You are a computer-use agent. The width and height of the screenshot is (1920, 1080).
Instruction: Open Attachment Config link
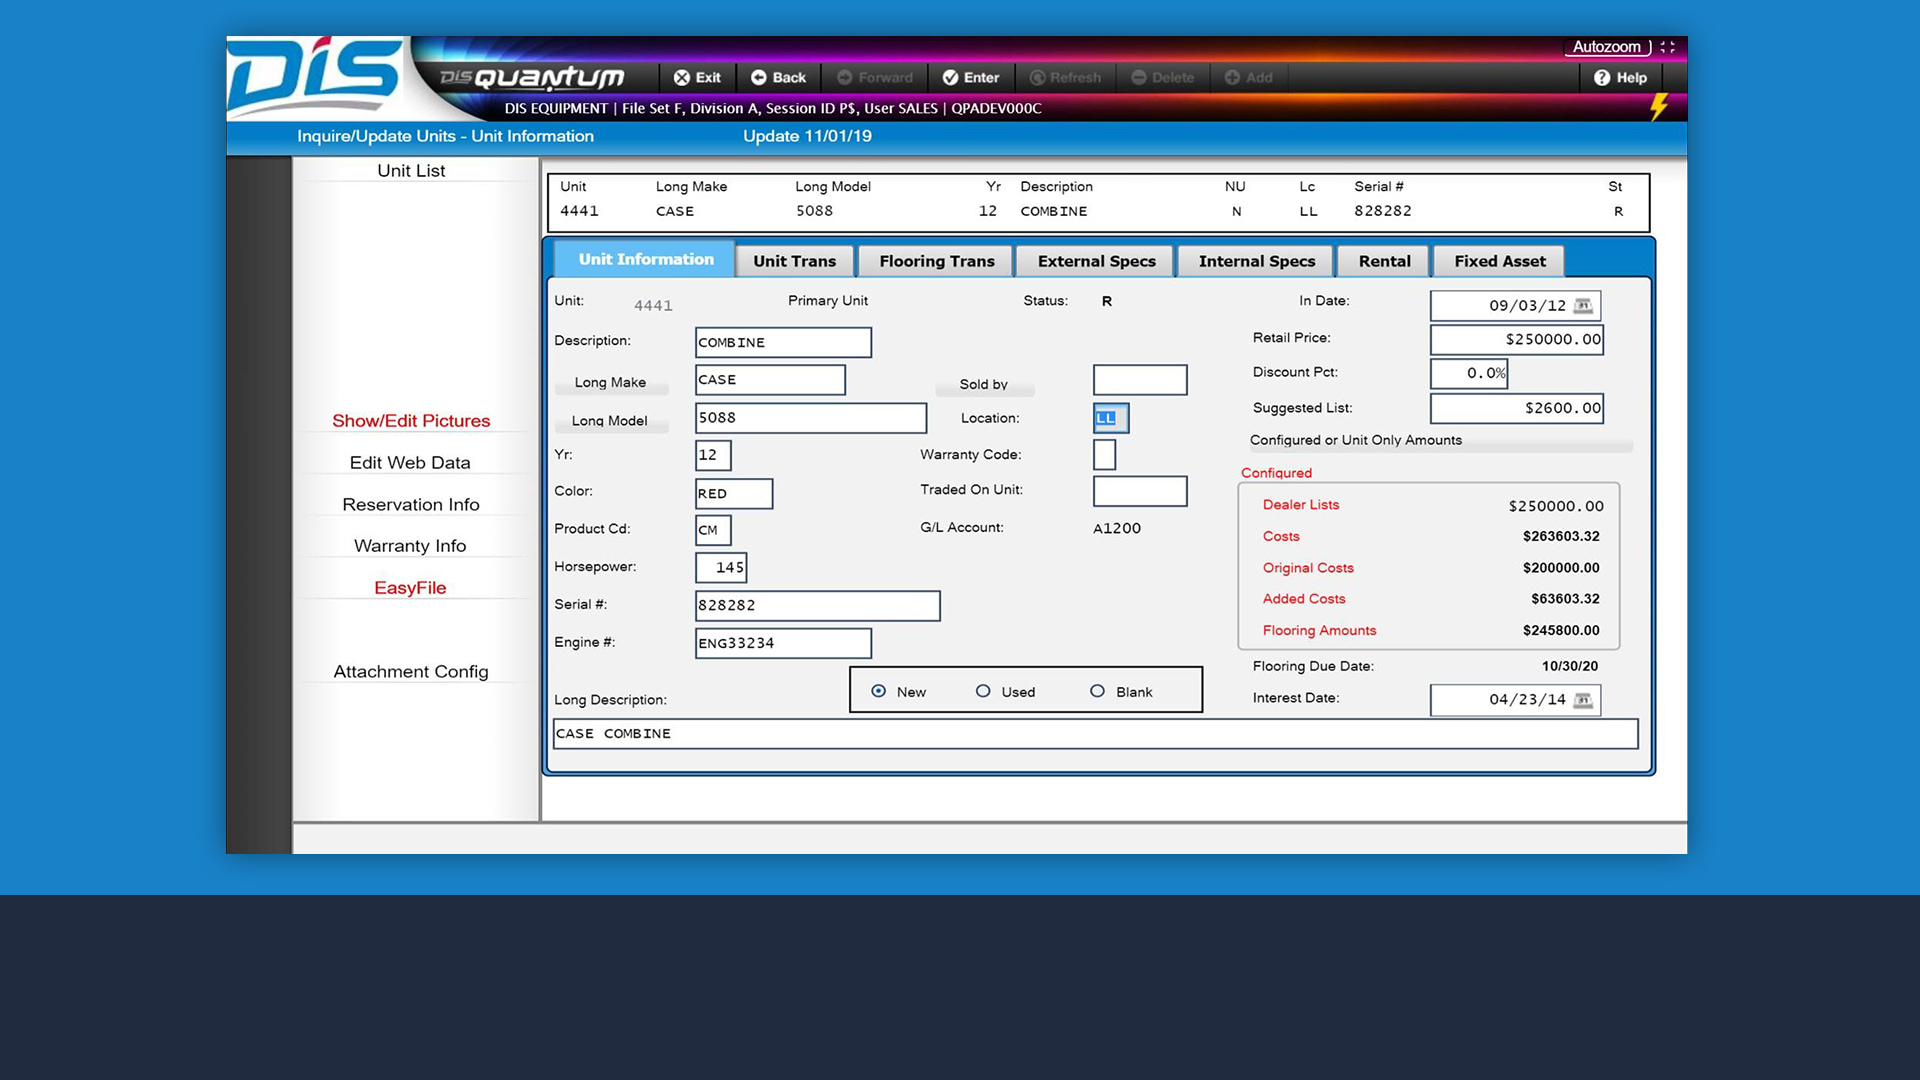coord(411,672)
